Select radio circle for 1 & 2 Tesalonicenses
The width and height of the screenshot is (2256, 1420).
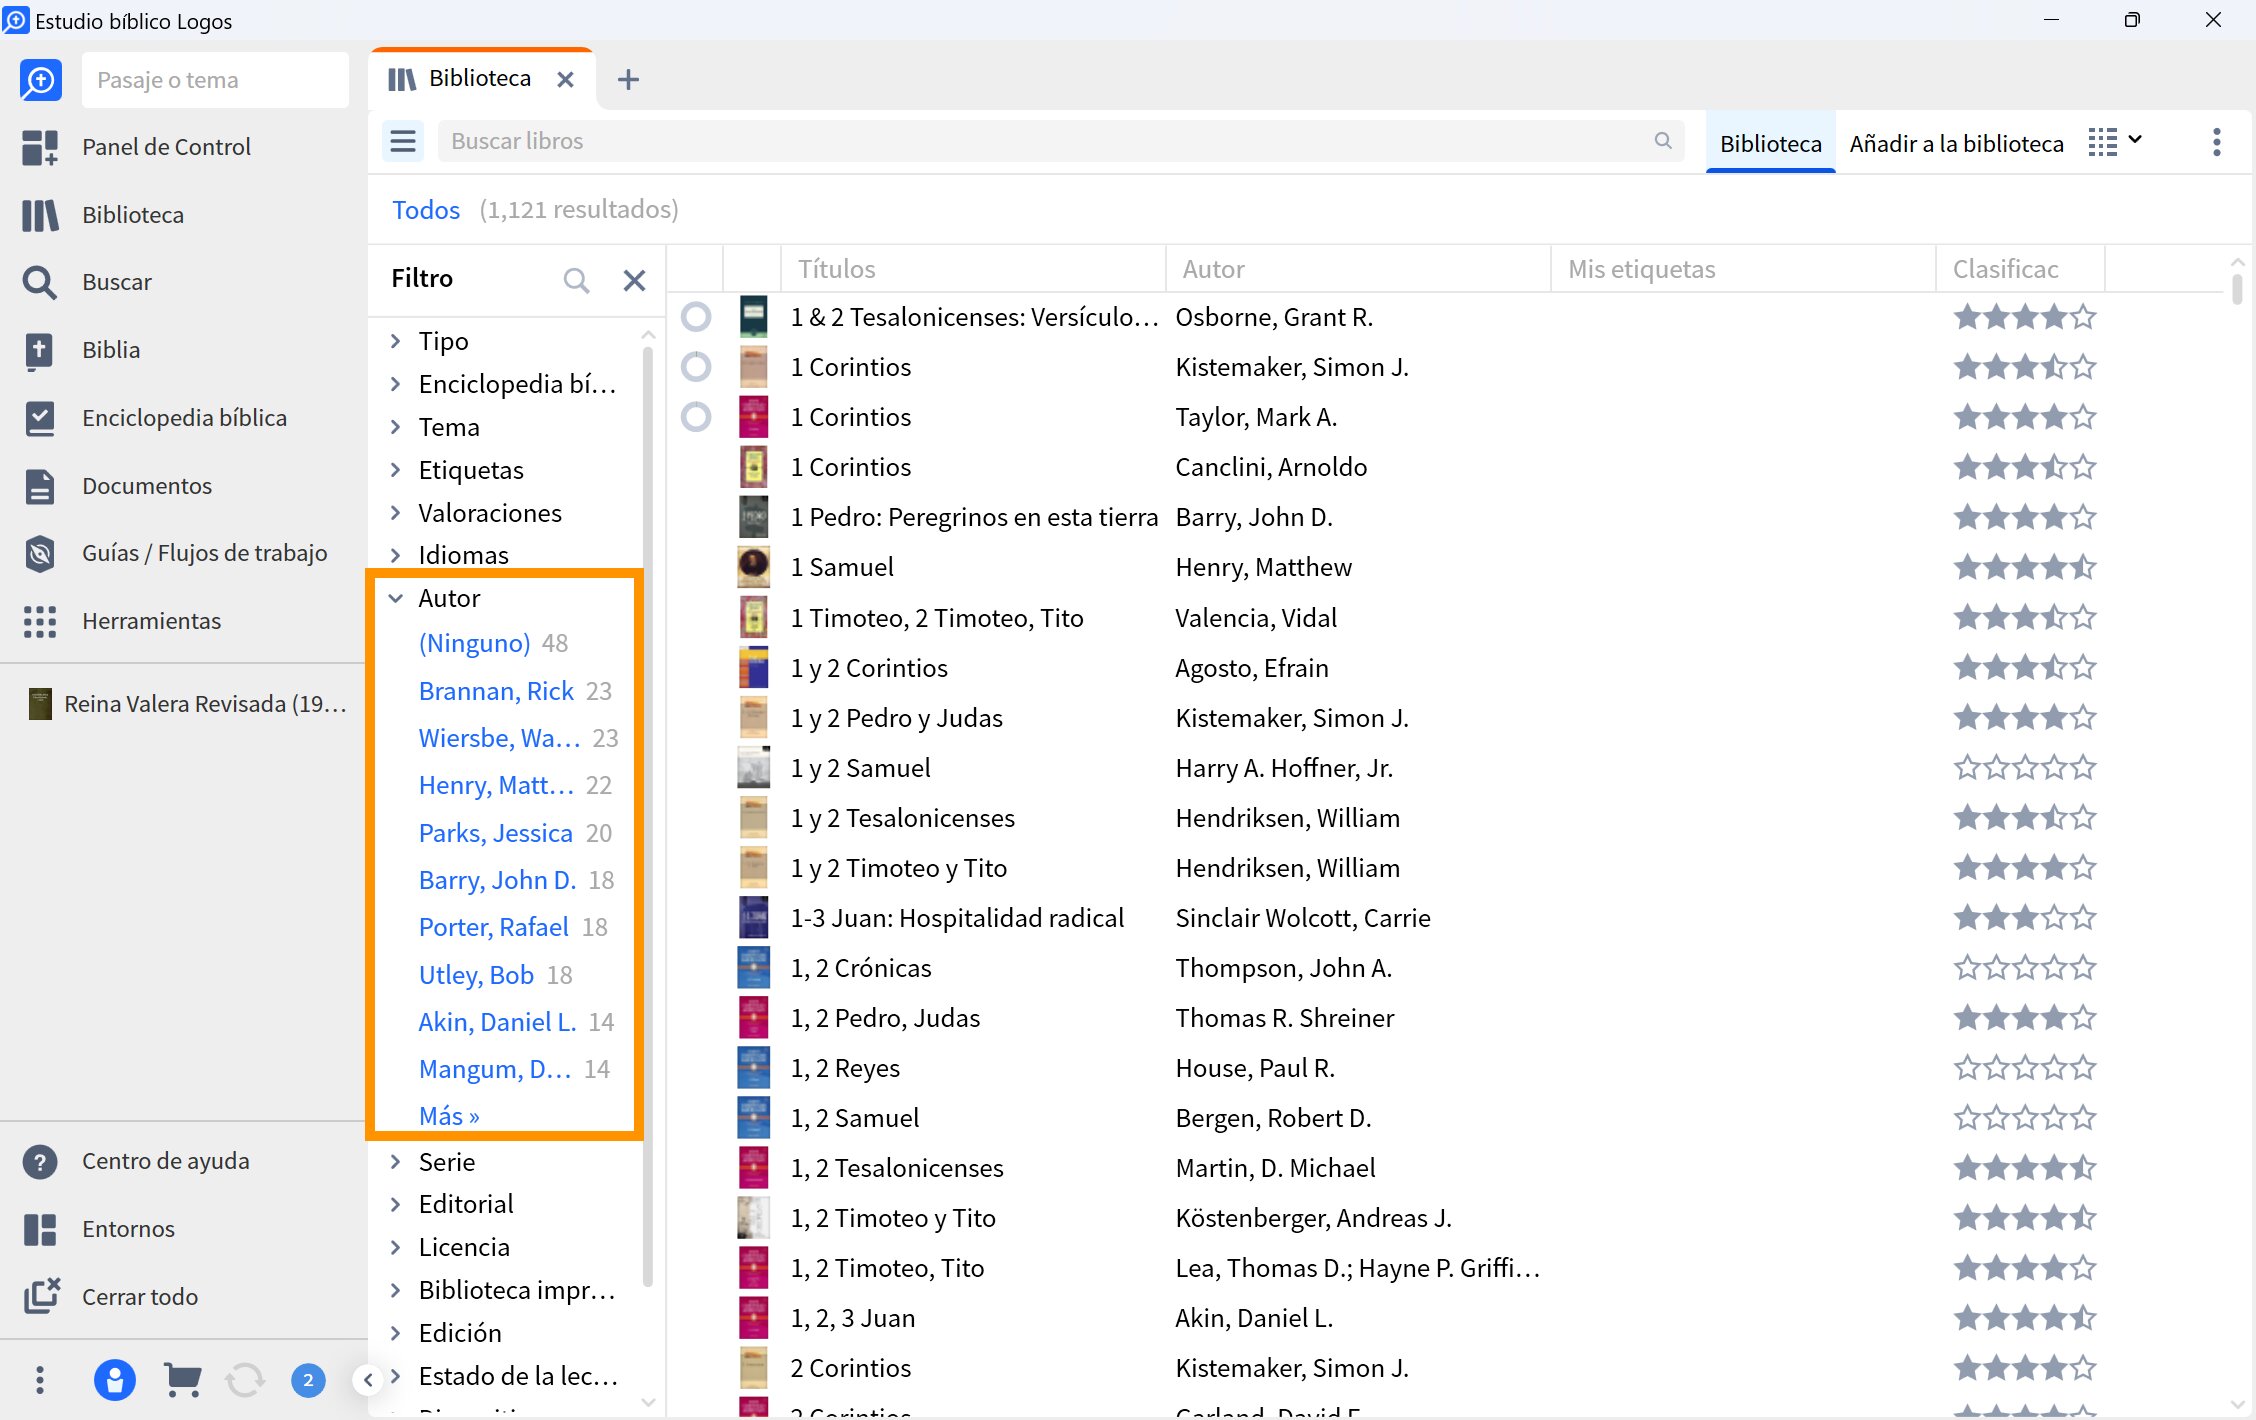(696, 317)
